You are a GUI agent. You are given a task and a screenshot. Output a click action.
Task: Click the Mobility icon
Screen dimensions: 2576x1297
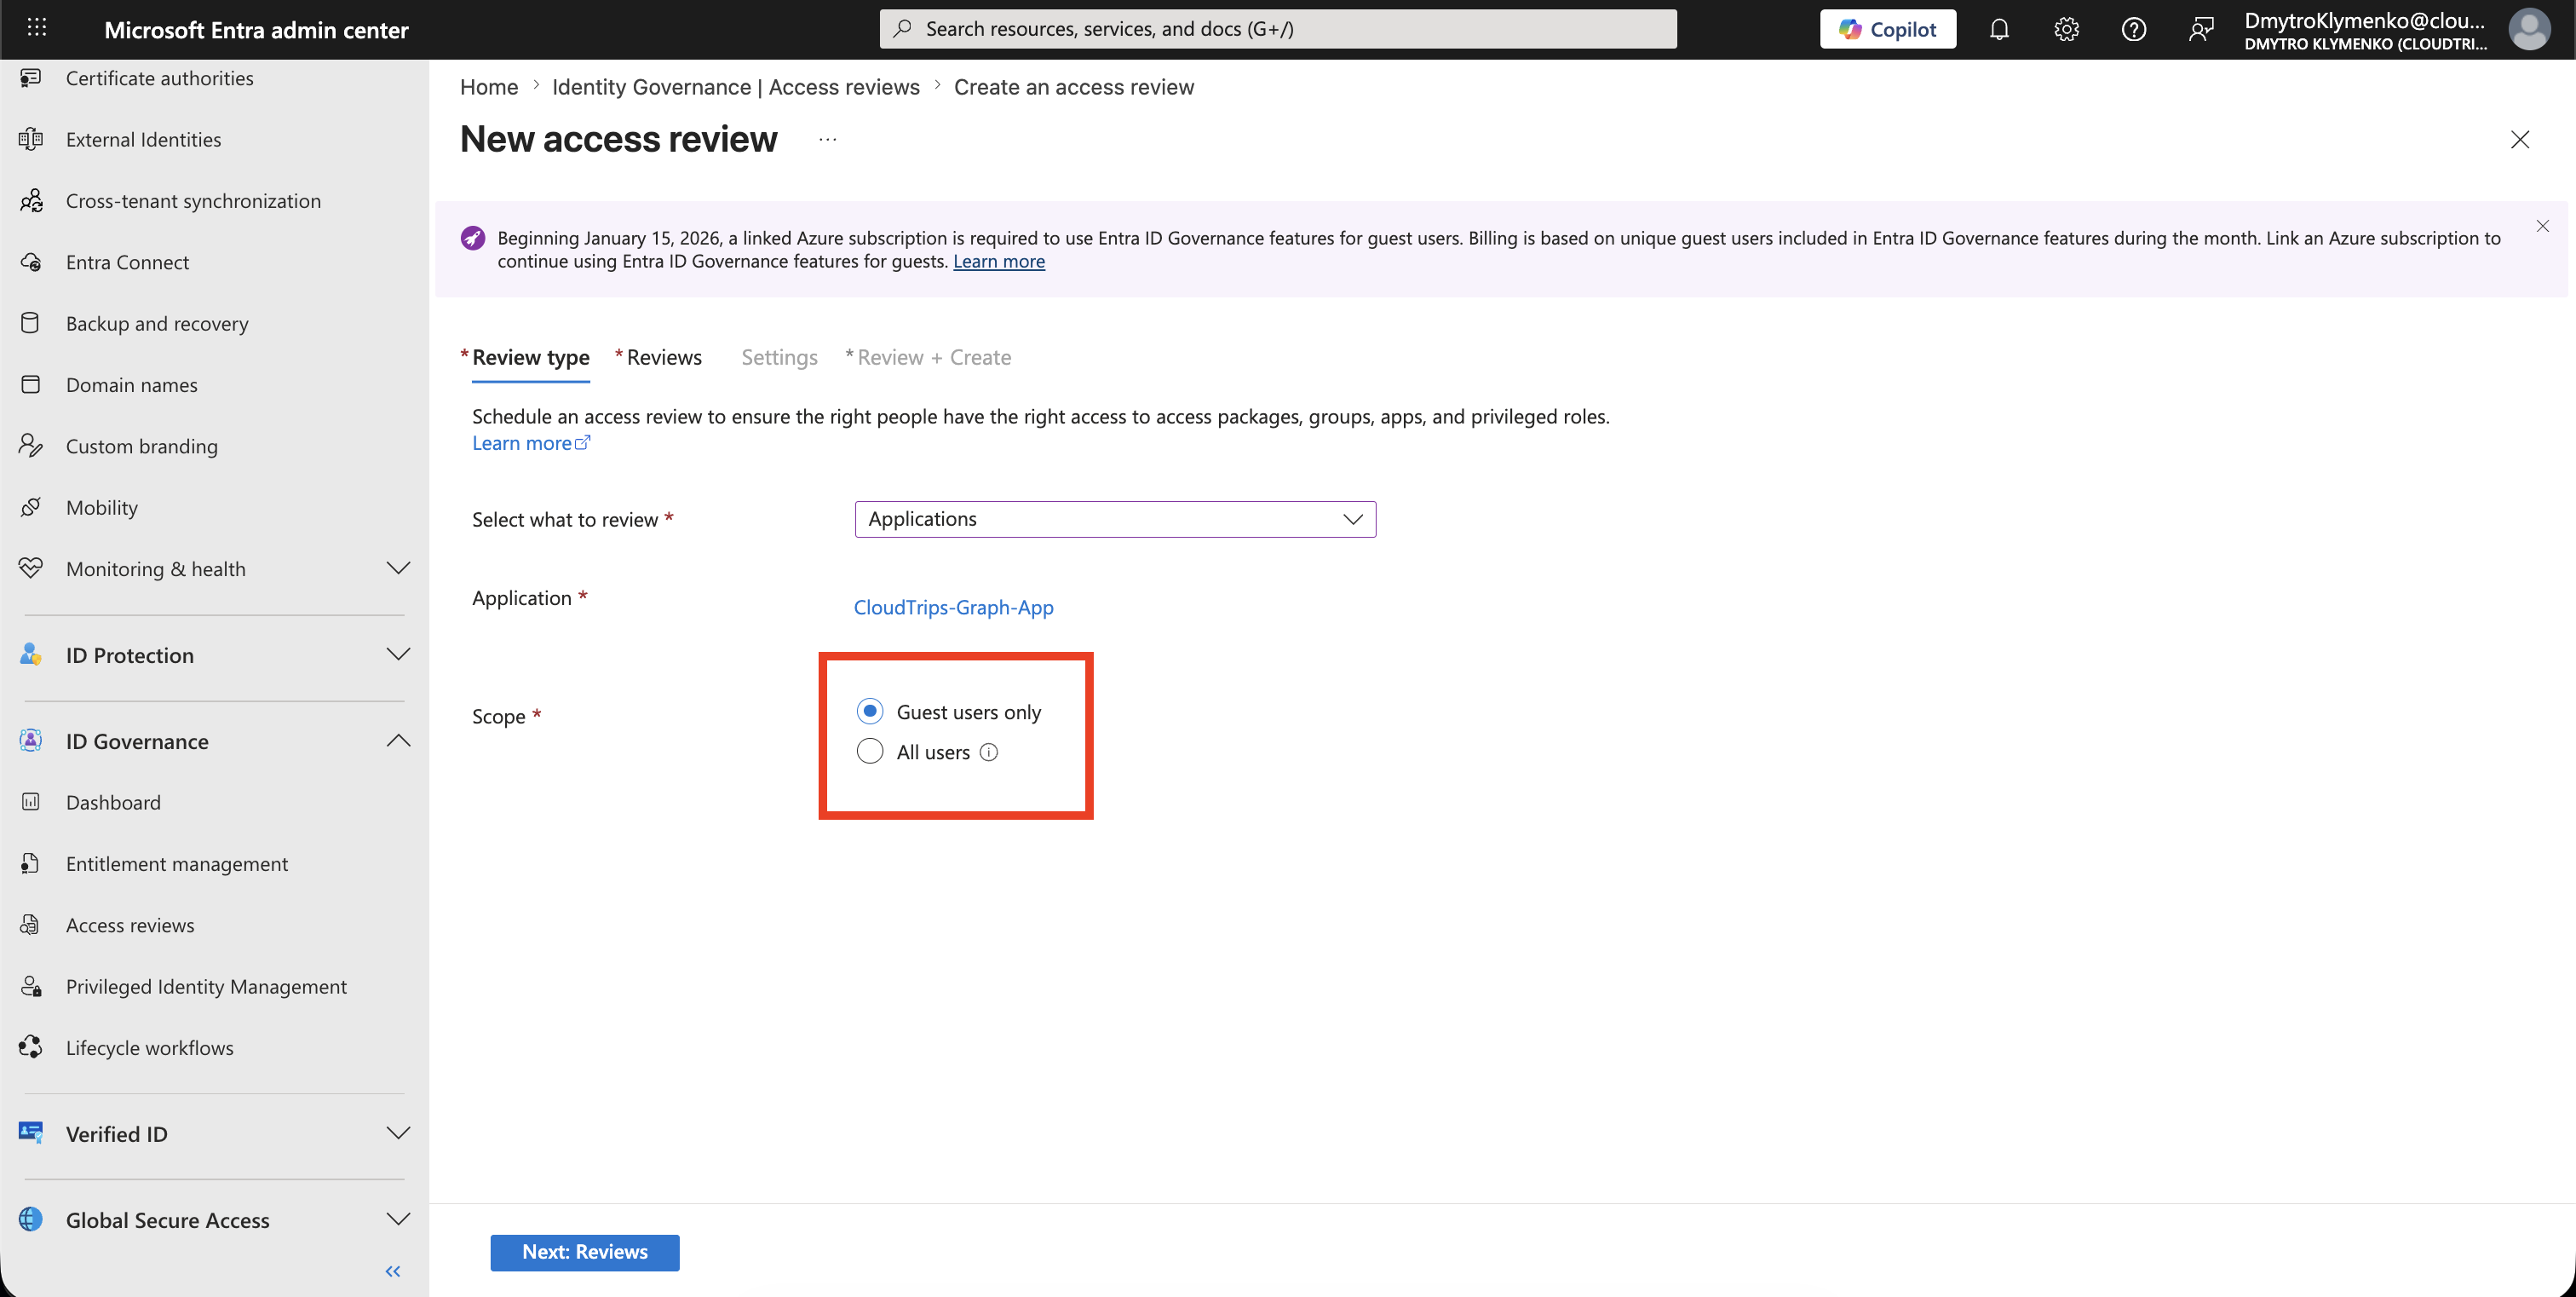(31, 507)
